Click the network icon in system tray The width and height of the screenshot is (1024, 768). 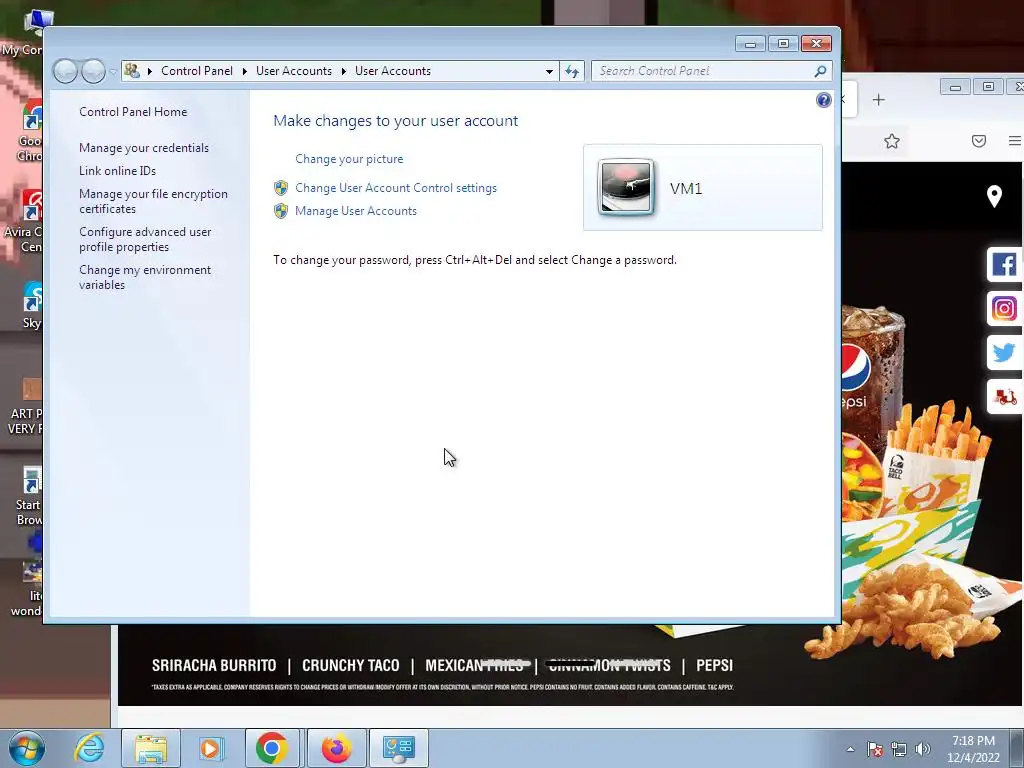899,749
